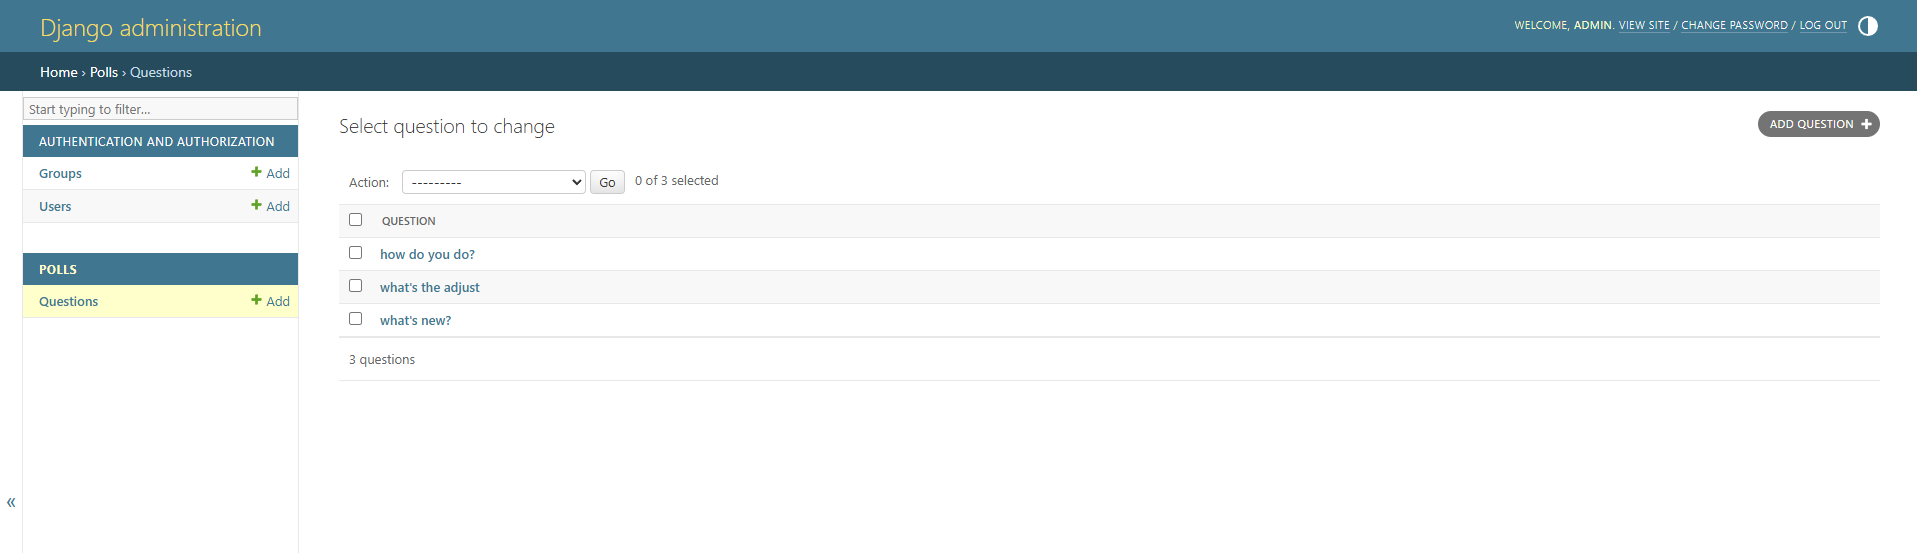Image resolution: width=1917 pixels, height=553 pixels.
Task: Select checkbox for 'what's the adjust'
Action: (355, 286)
